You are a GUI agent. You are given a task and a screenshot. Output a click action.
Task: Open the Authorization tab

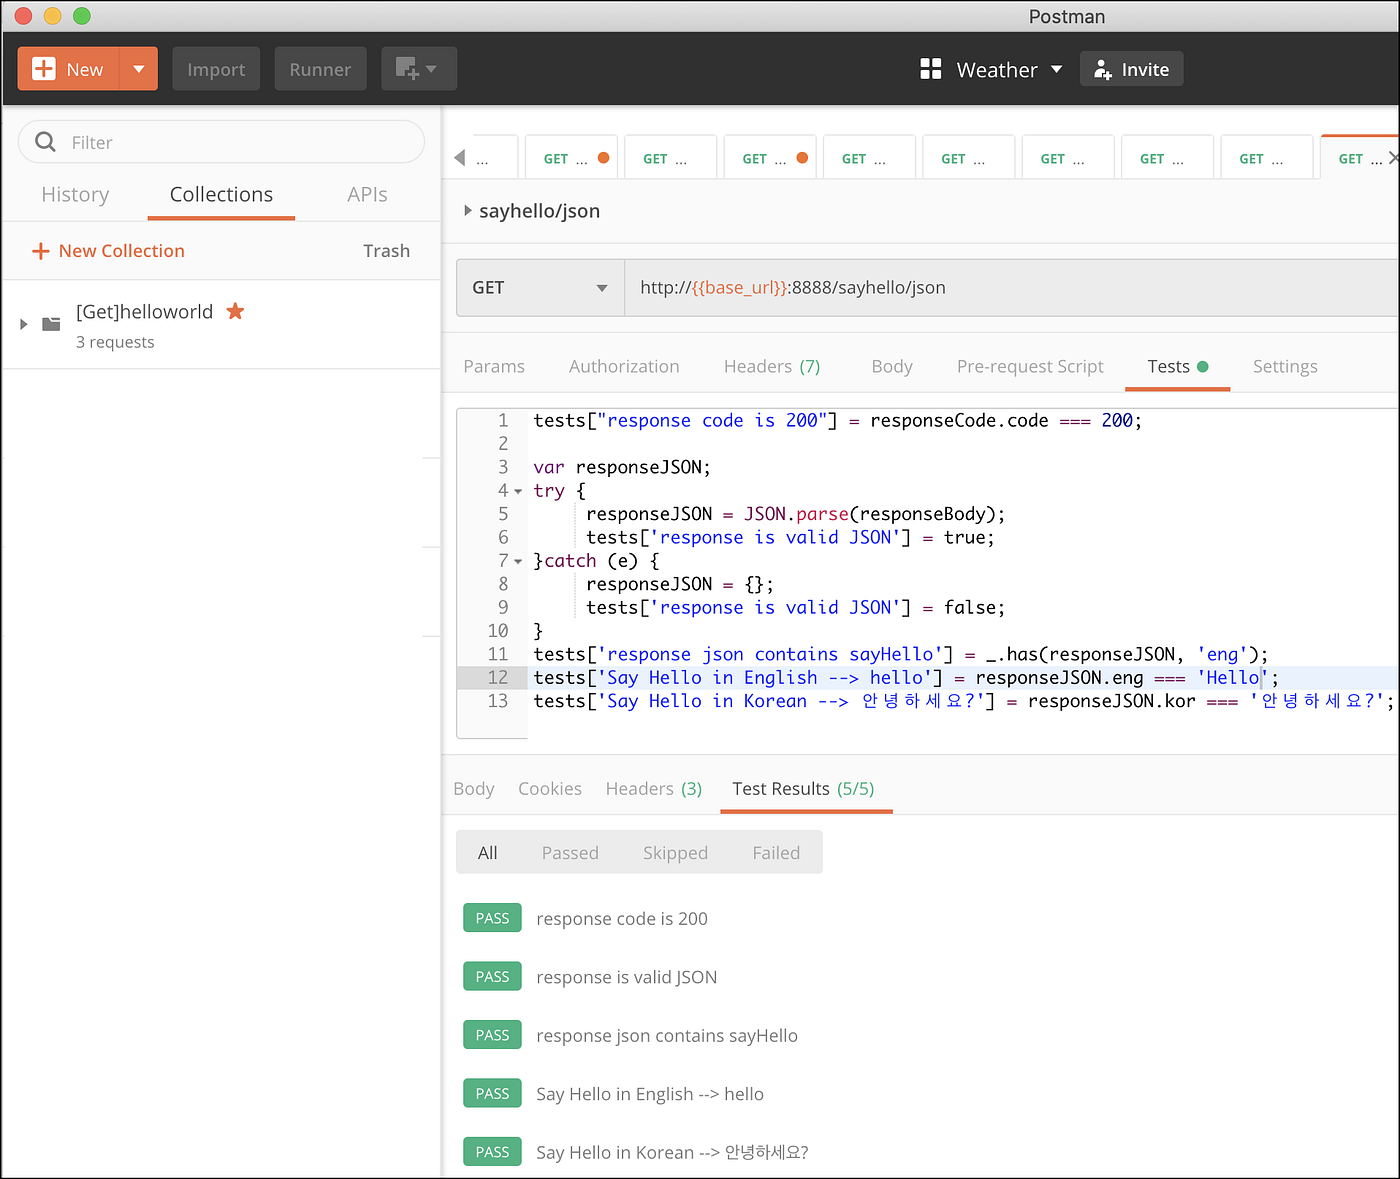(624, 366)
